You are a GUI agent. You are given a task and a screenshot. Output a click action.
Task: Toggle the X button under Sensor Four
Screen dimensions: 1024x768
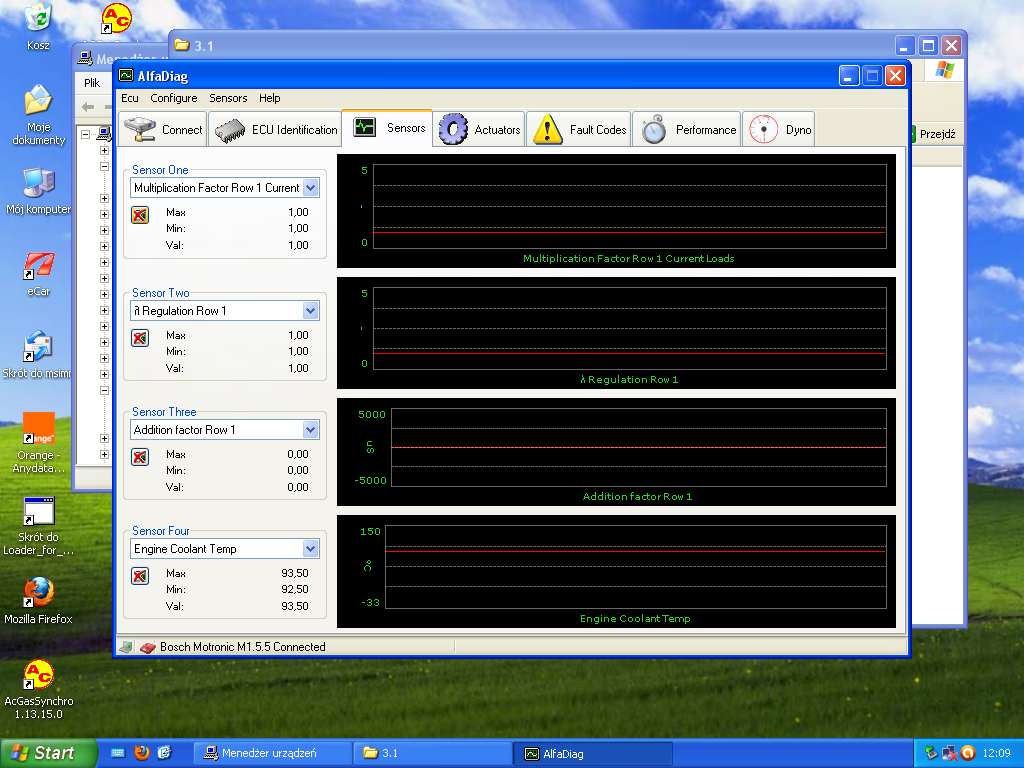coord(140,575)
